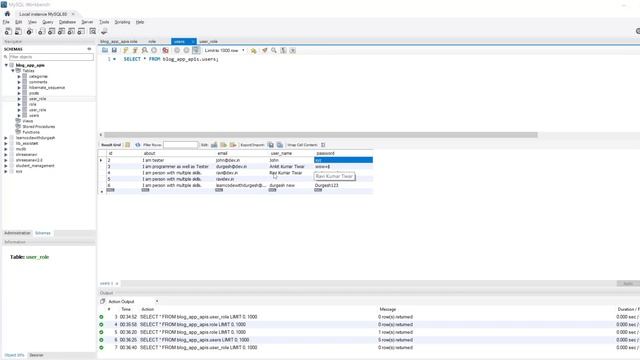Click the Result Grid button
The width and height of the screenshot is (640, 360).
click(x=111, y=145)
